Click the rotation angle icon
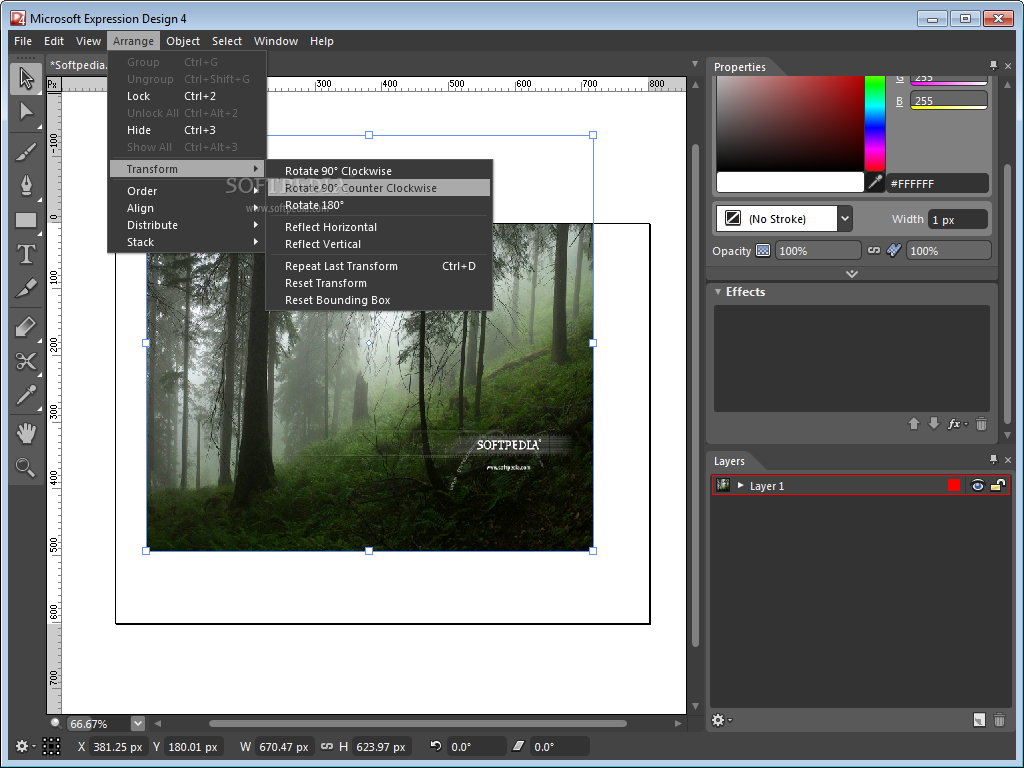Viewport: 1024px width, 768px height. pos(436,746)
